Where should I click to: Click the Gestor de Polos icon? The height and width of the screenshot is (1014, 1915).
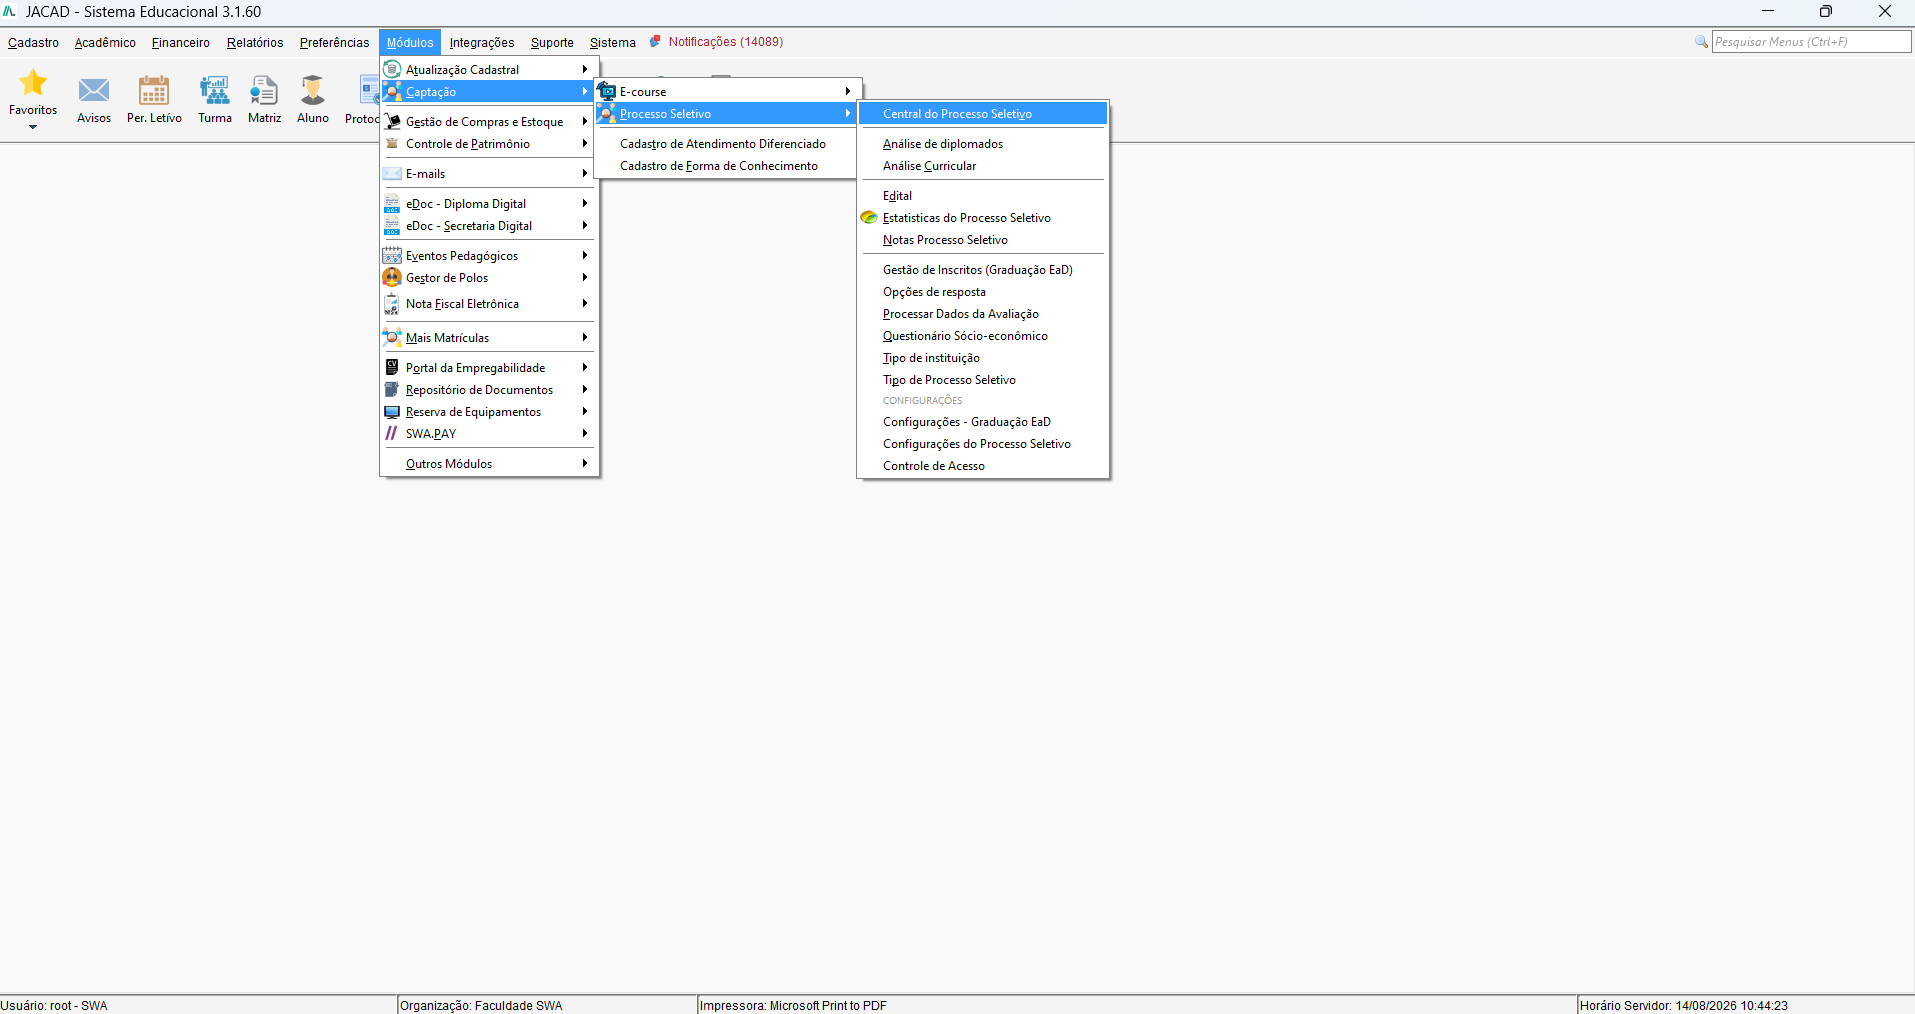392,278
